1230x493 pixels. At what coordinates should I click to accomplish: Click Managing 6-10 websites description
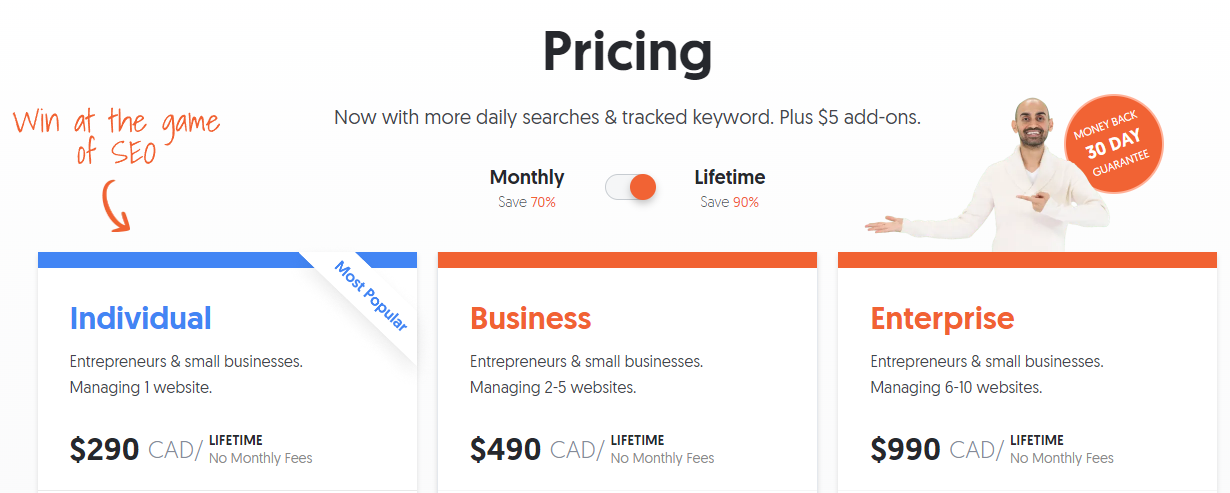click(956, 387)
